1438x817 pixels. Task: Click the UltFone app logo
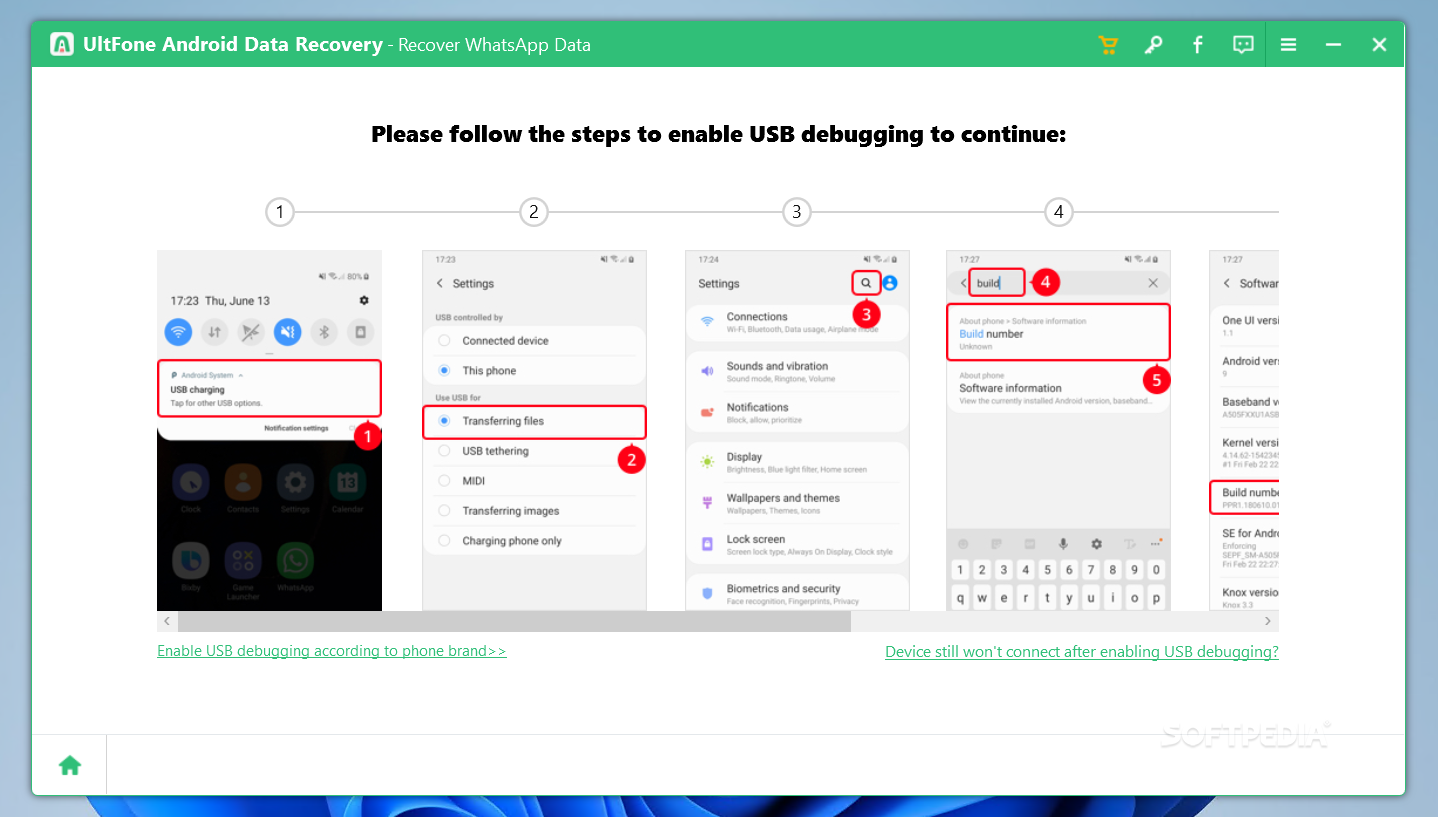point(62,45)
